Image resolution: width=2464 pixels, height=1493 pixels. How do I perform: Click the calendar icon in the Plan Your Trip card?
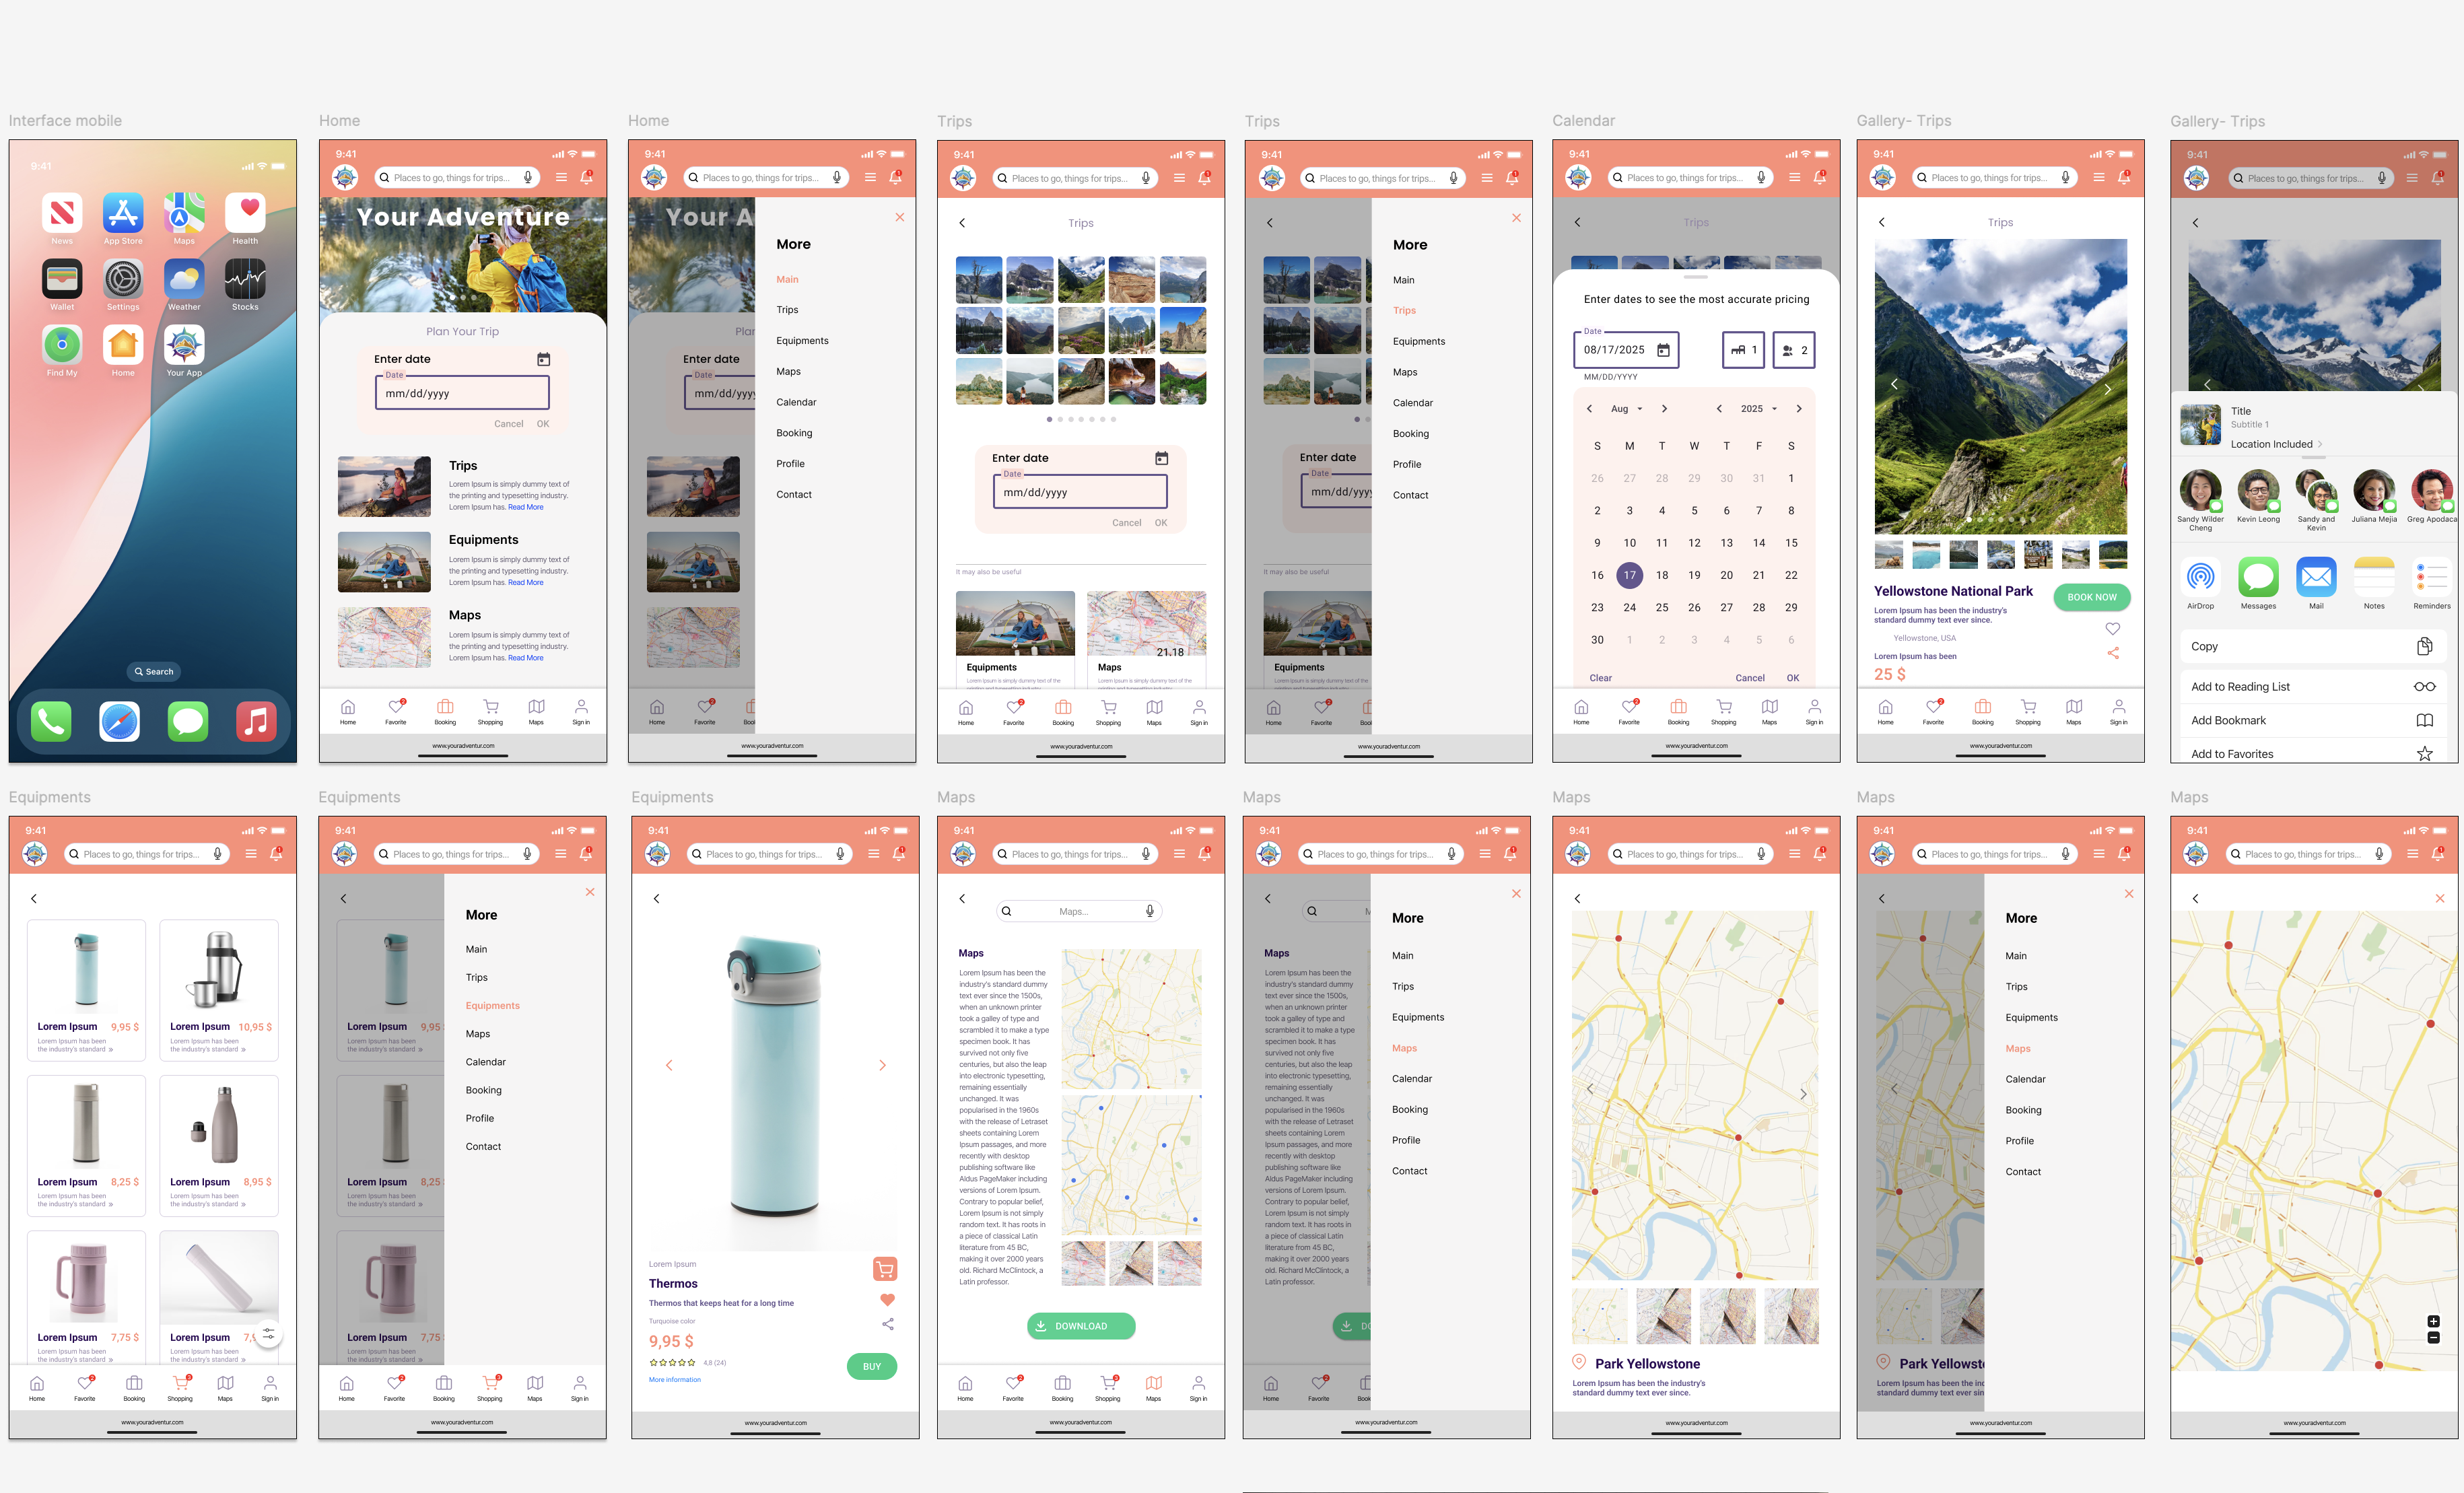pos(543,359)
